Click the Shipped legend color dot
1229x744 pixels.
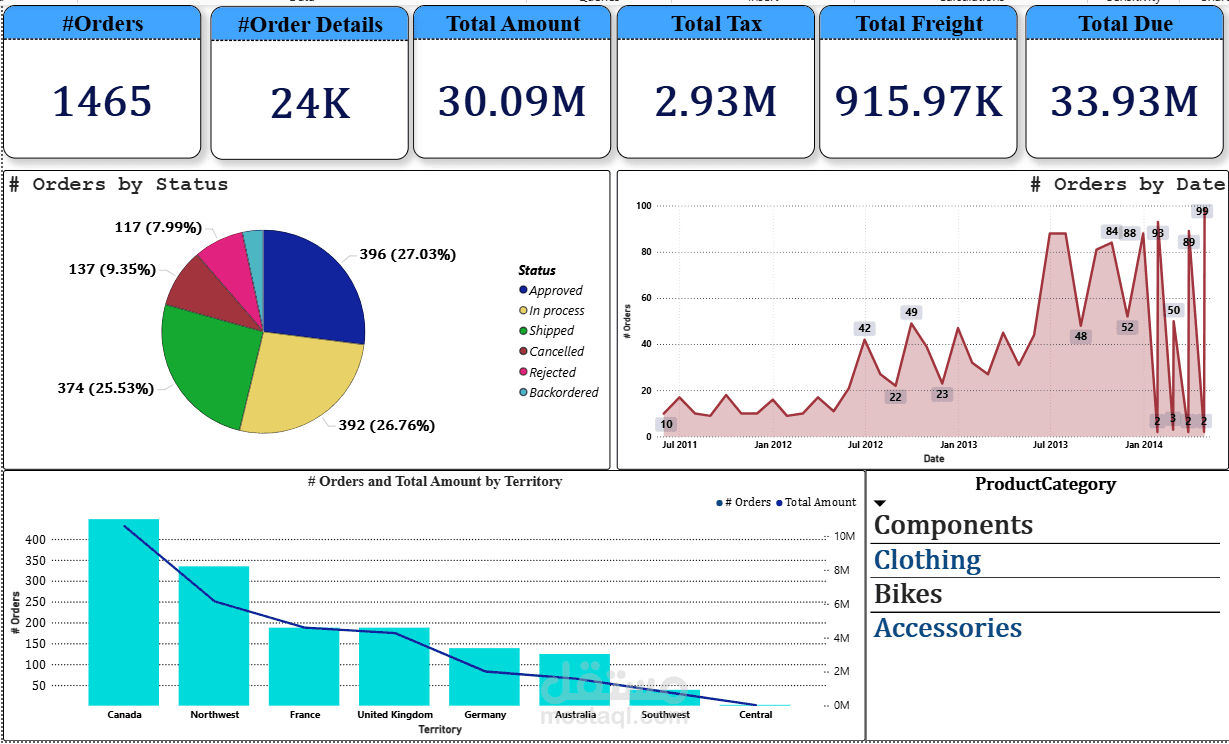(x=523, y=331)
